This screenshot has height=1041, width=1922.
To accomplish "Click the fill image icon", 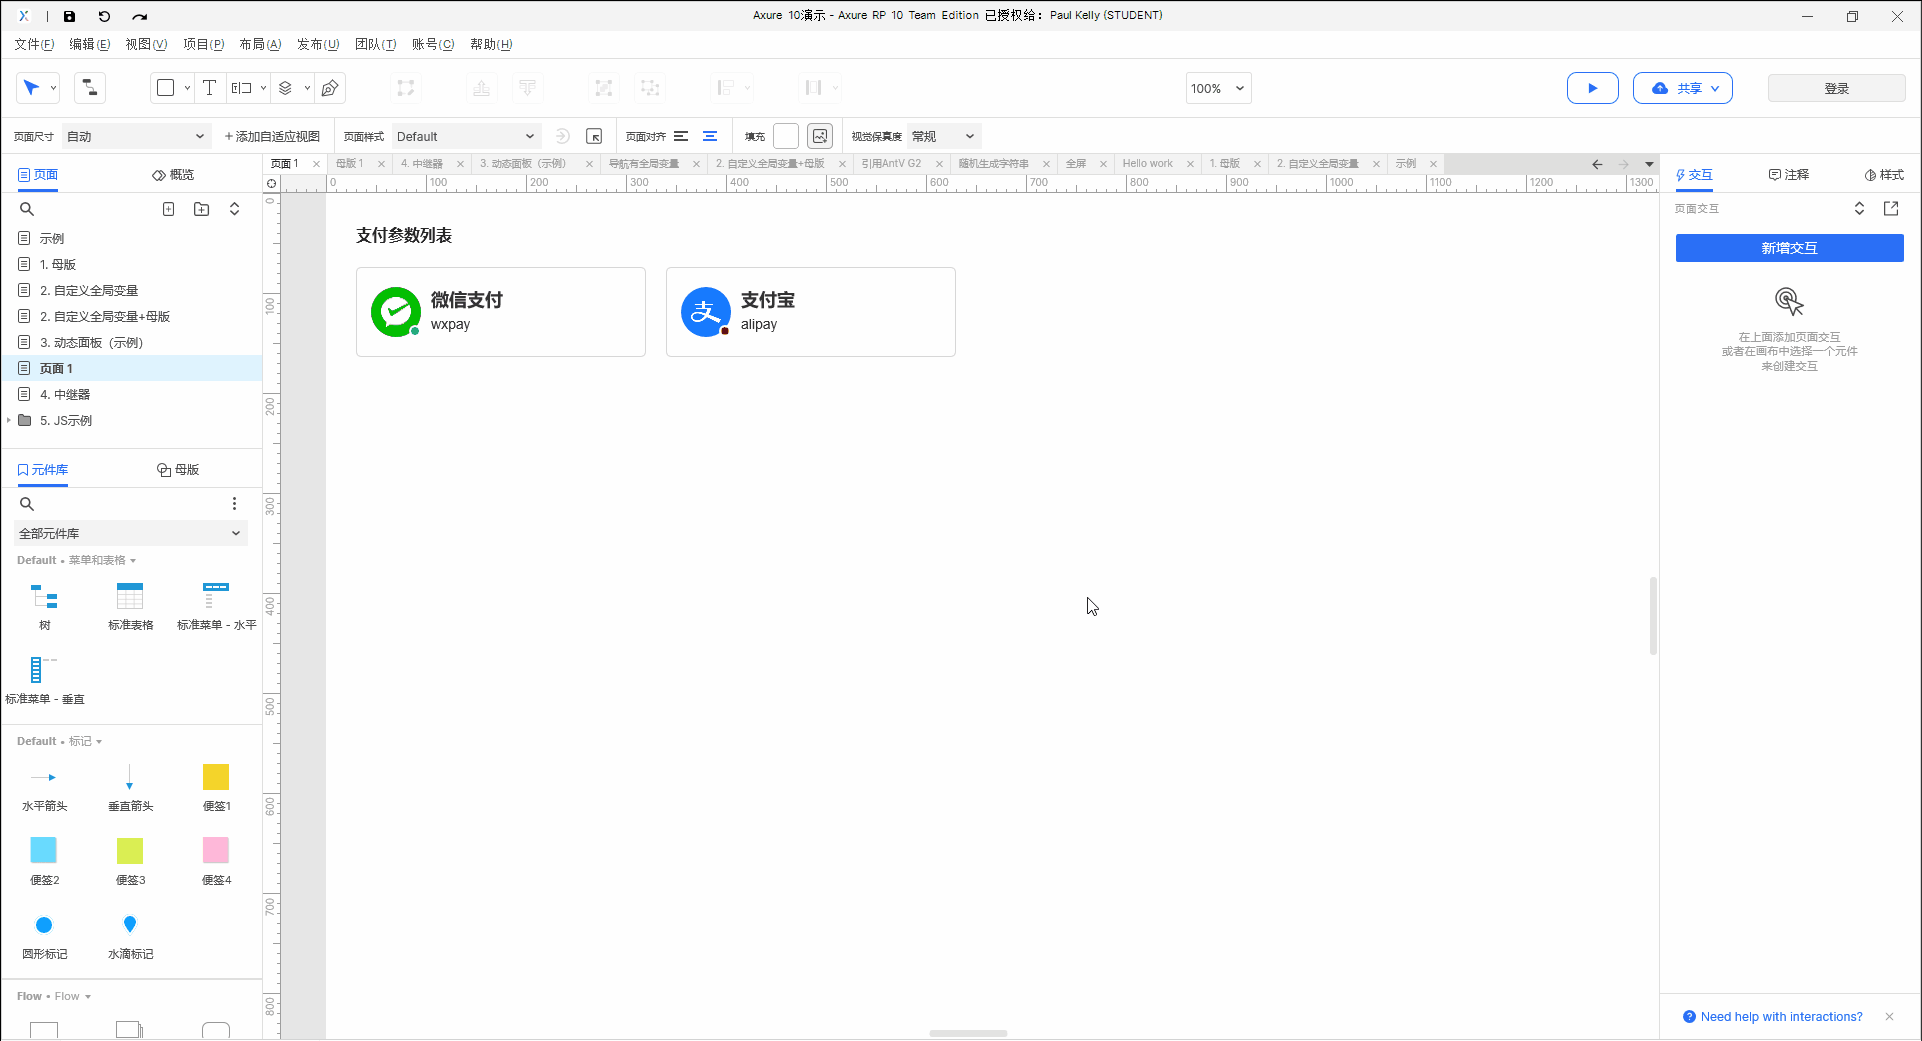I will [x=820, y=136].
